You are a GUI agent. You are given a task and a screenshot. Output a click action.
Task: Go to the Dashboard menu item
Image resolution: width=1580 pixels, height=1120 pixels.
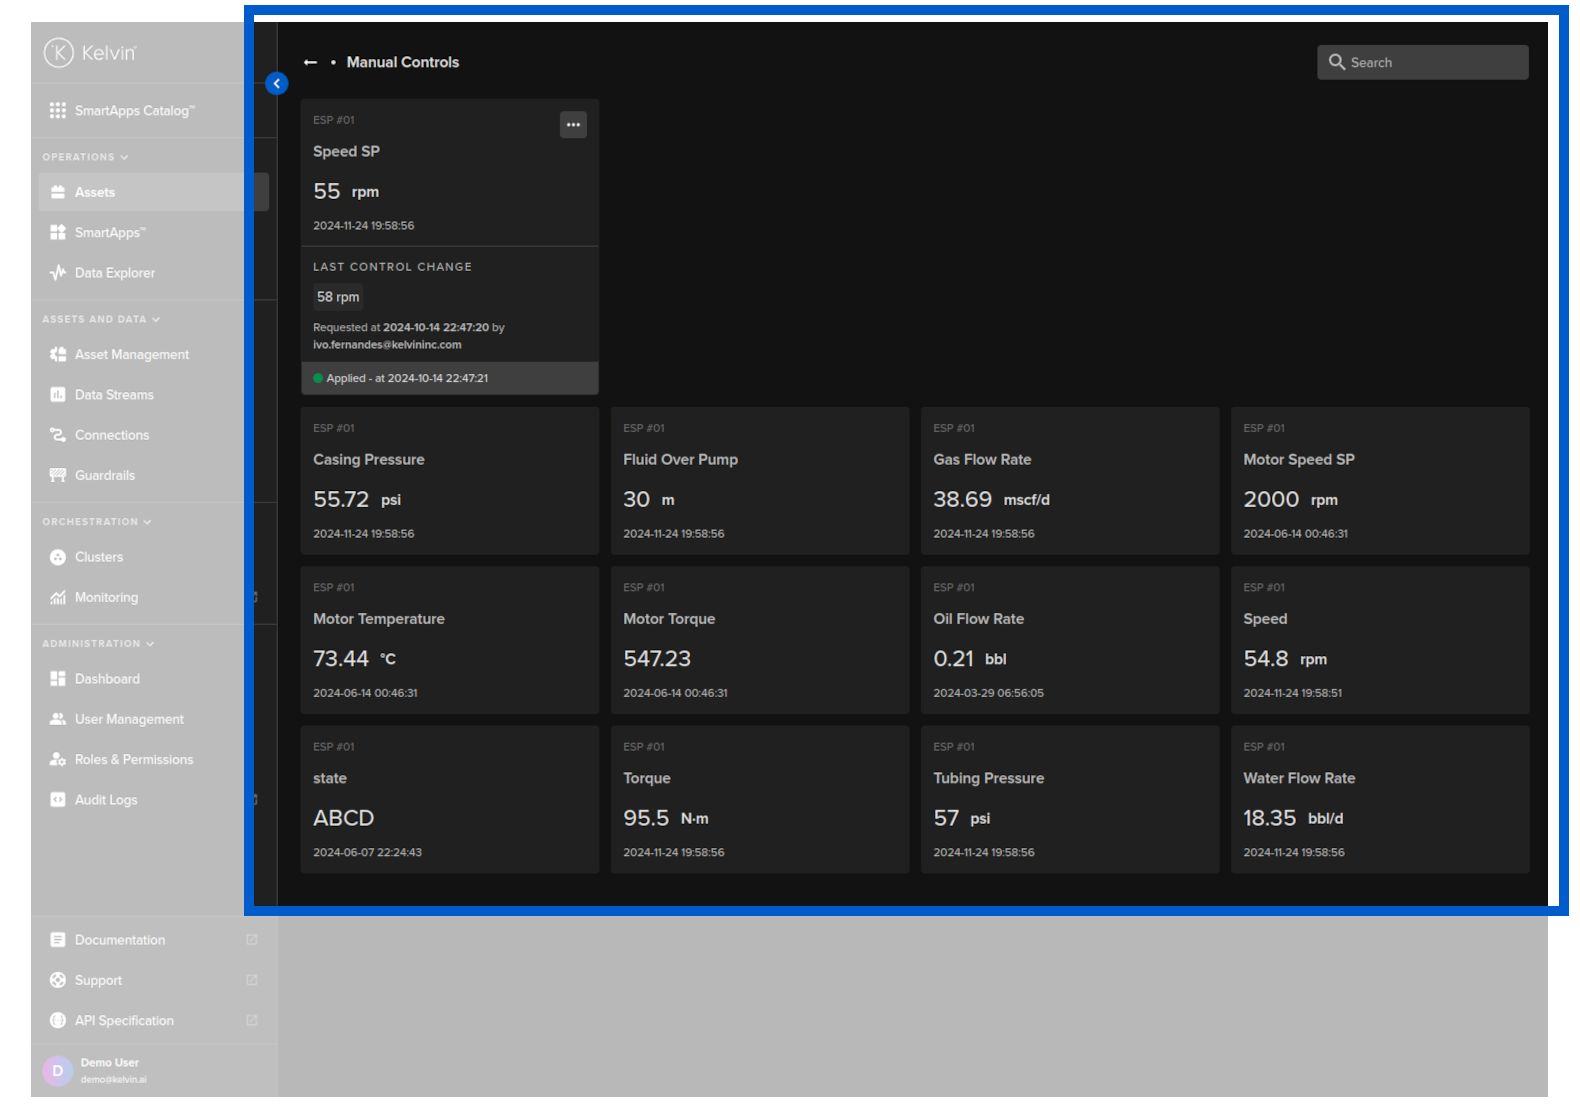click(107, 679)
